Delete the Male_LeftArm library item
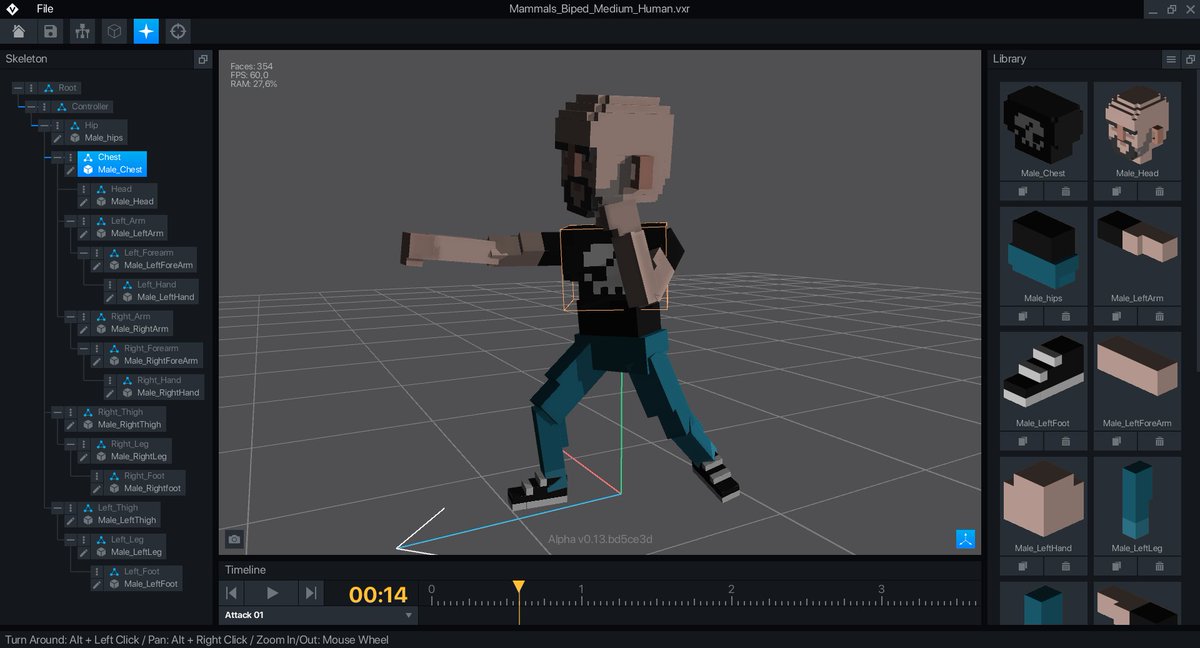 click(x=1158, y=316)
